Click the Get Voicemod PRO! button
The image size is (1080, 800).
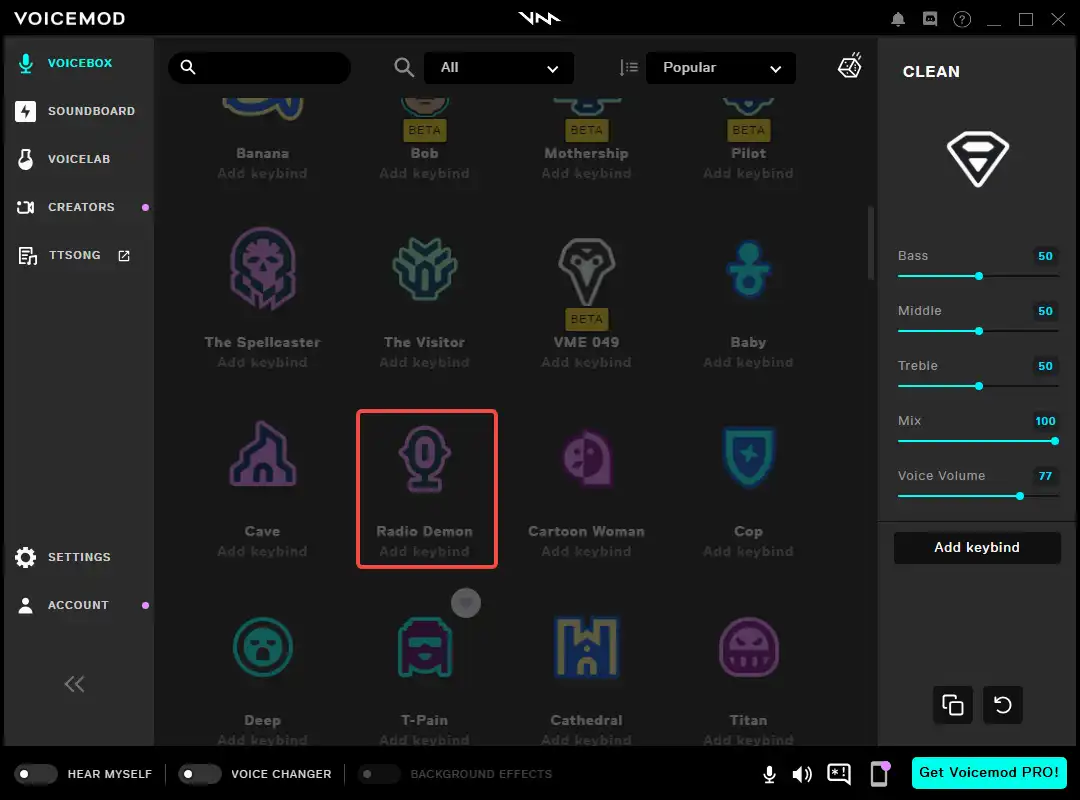click(x=989, y=772)
